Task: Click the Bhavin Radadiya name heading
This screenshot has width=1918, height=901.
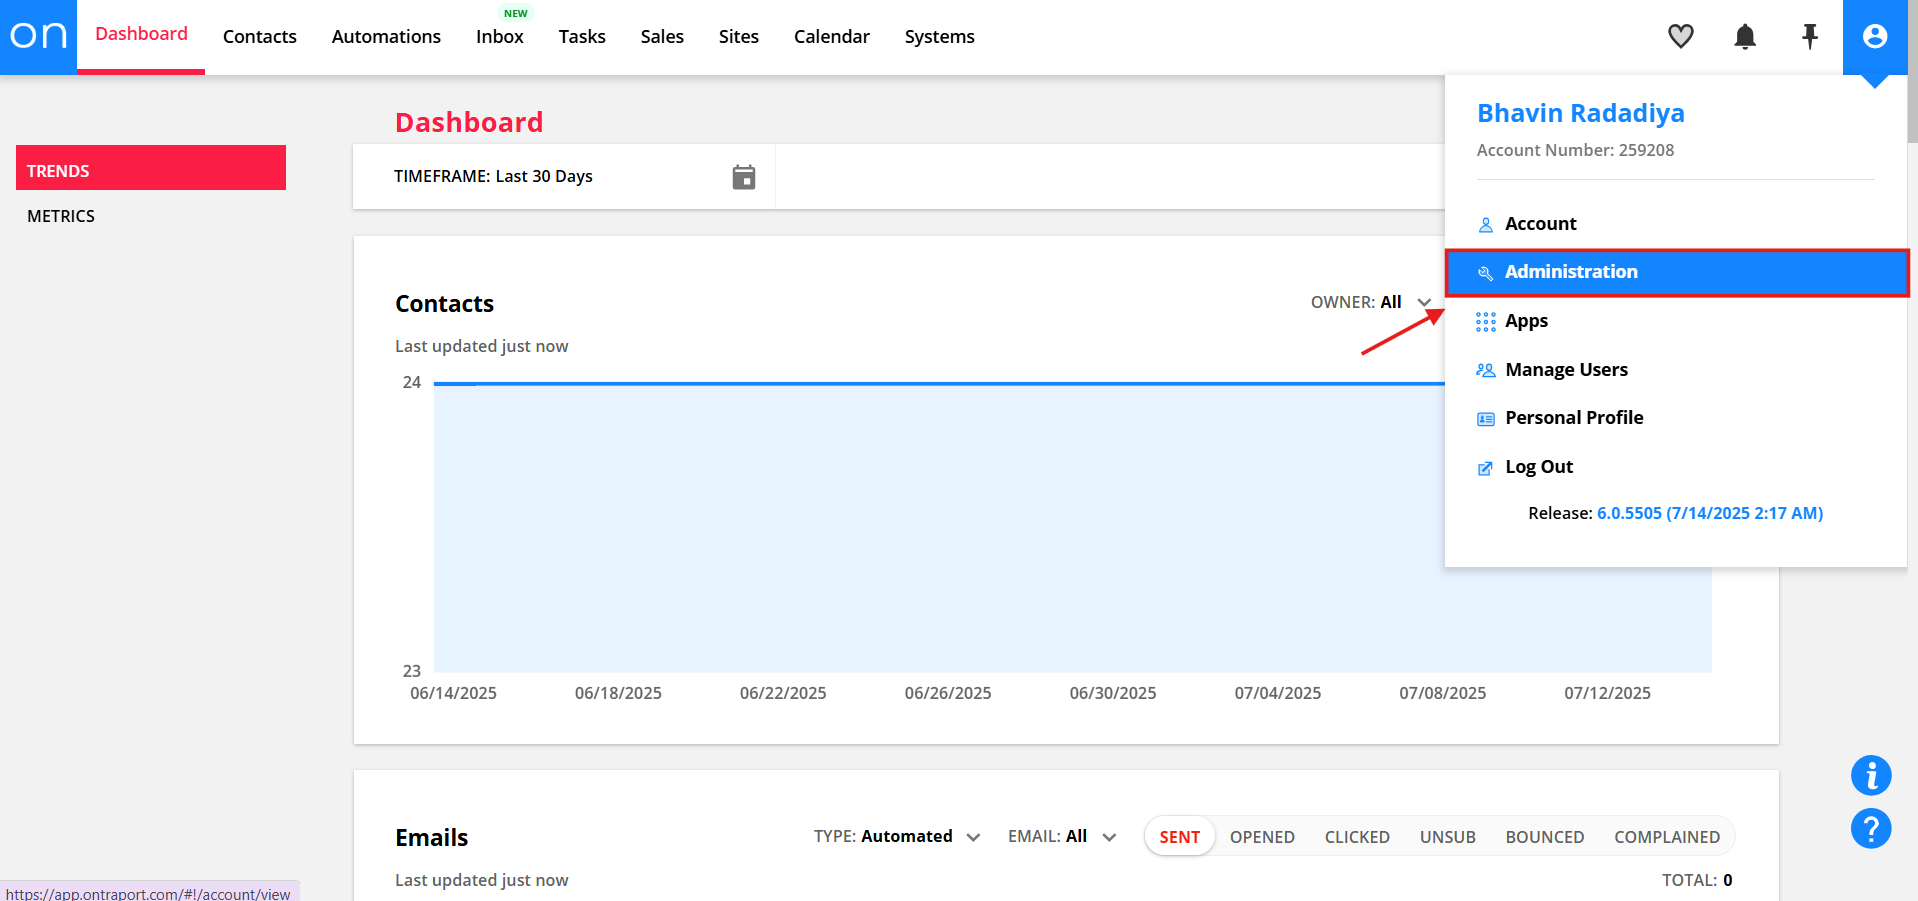Action: [1581, 113]
